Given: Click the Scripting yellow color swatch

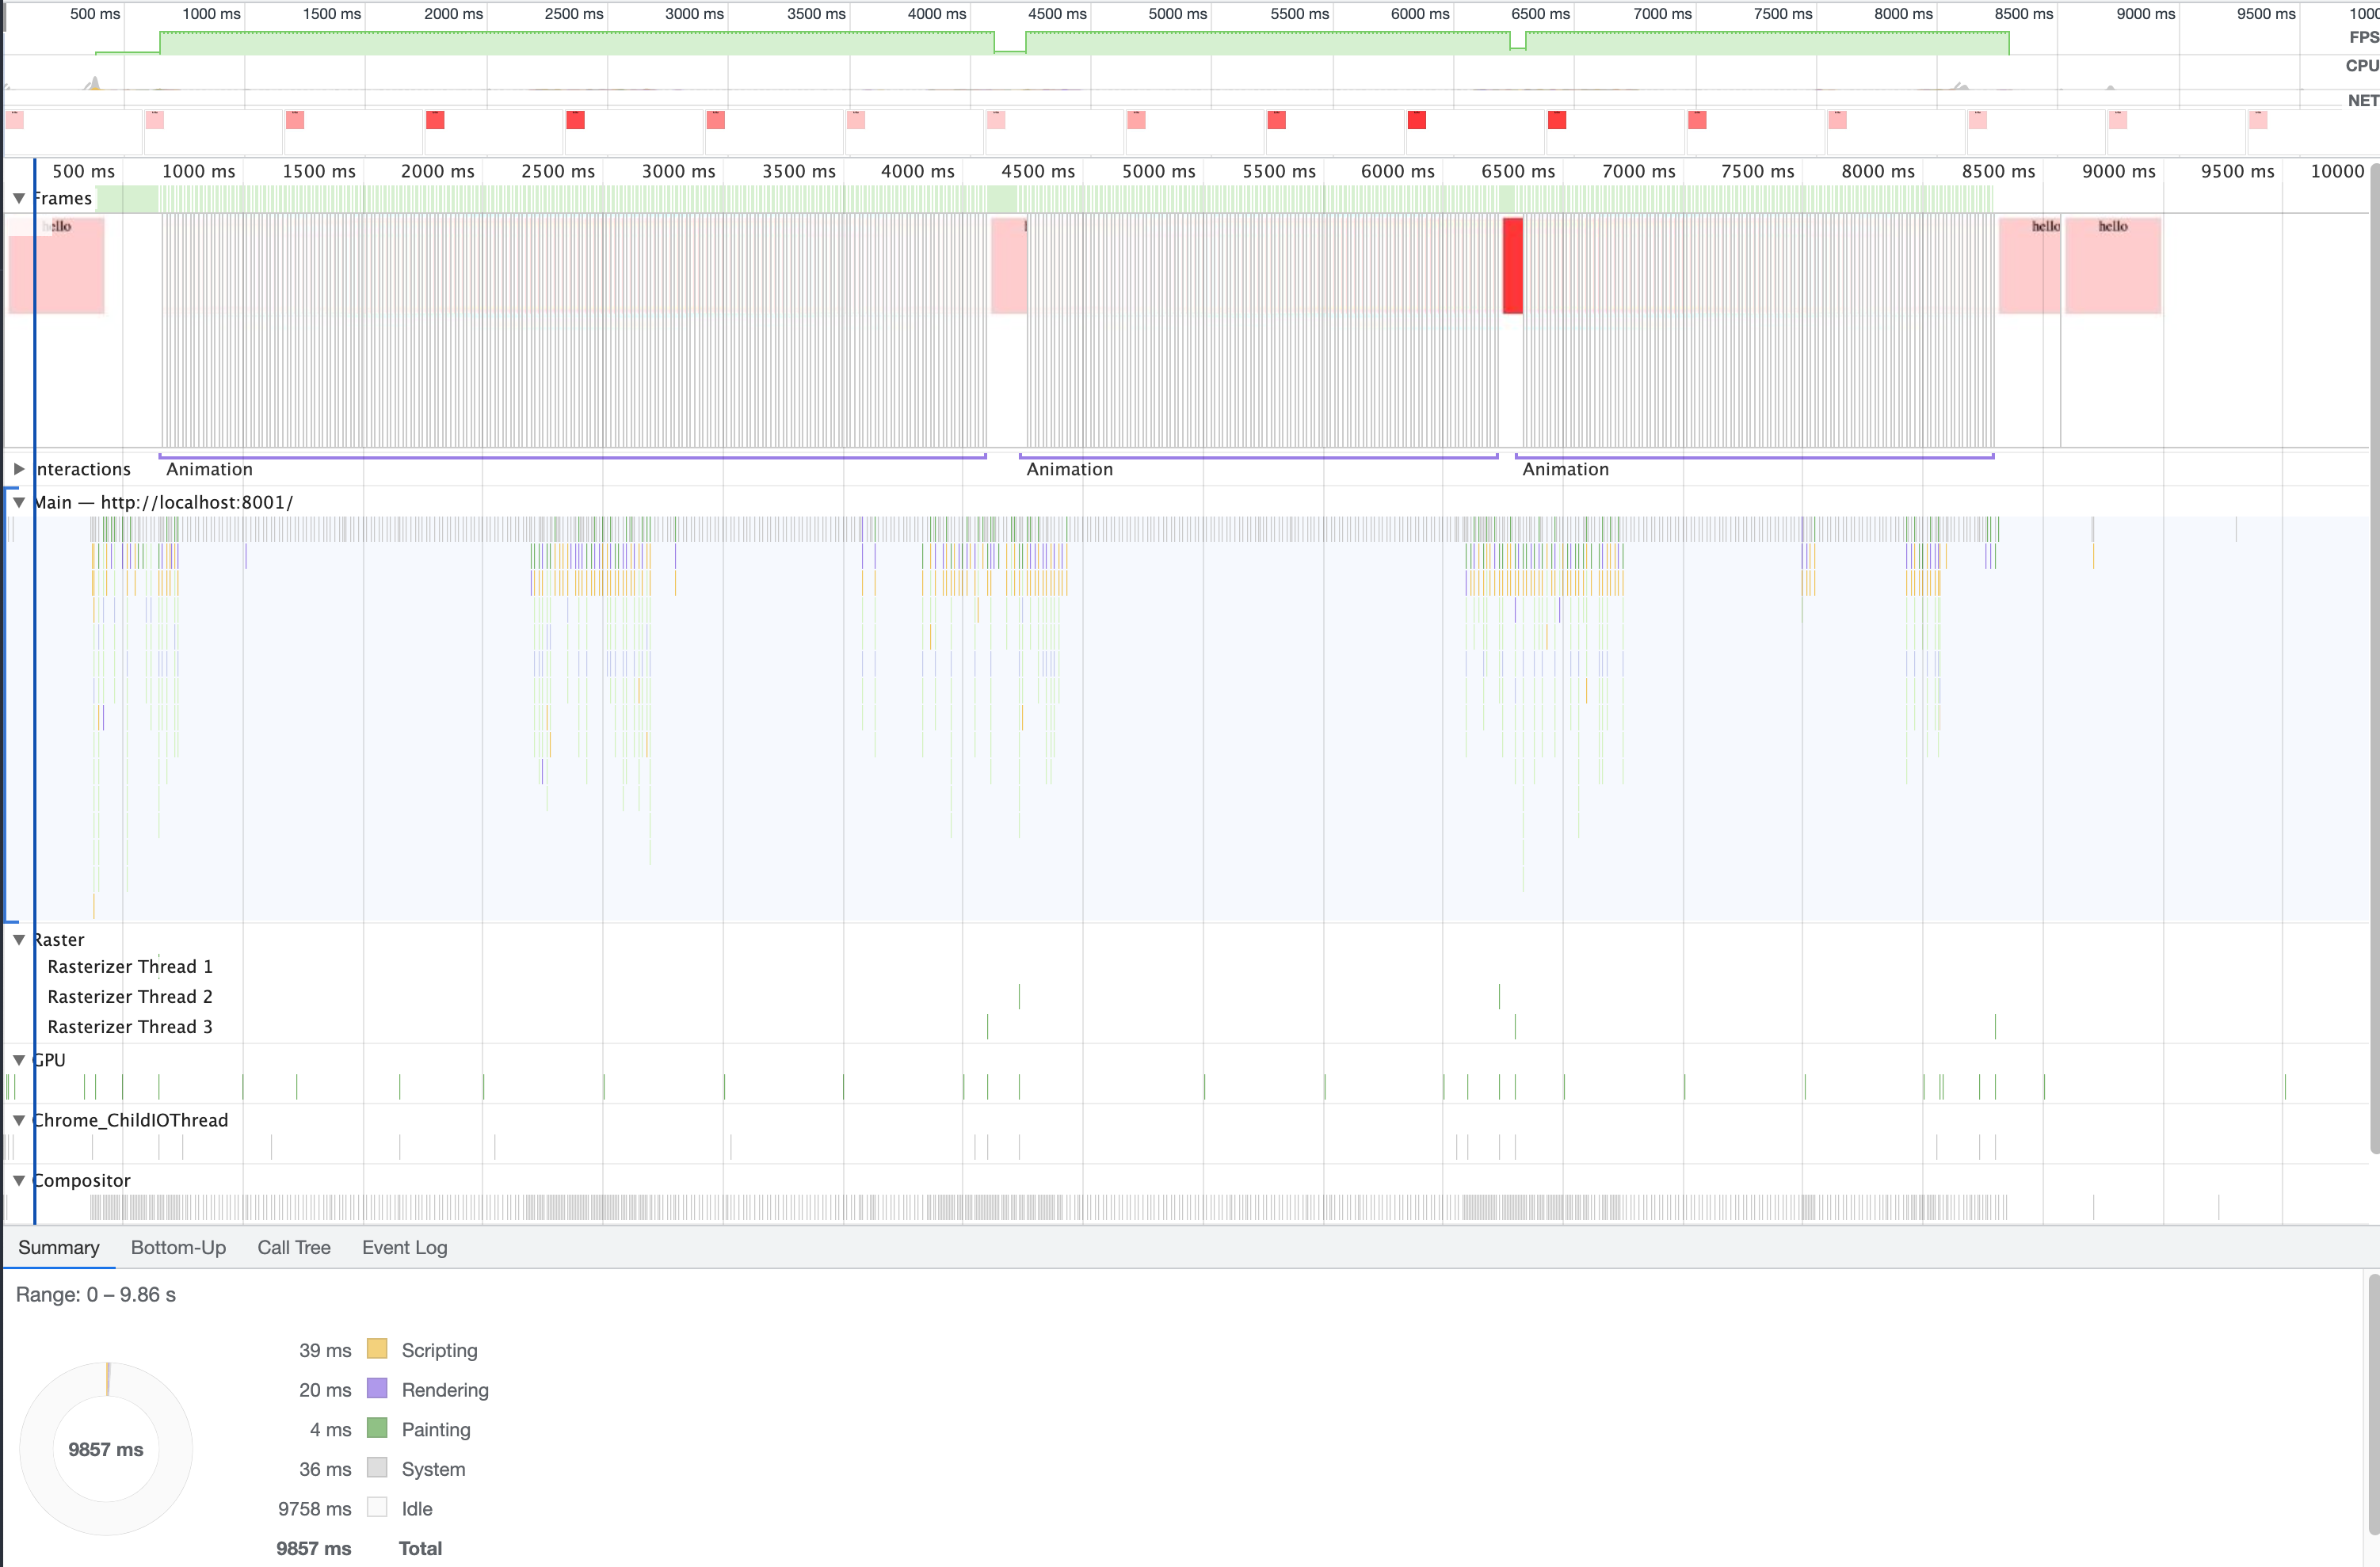Looking at the screenshot, I should pos(377,1349).
